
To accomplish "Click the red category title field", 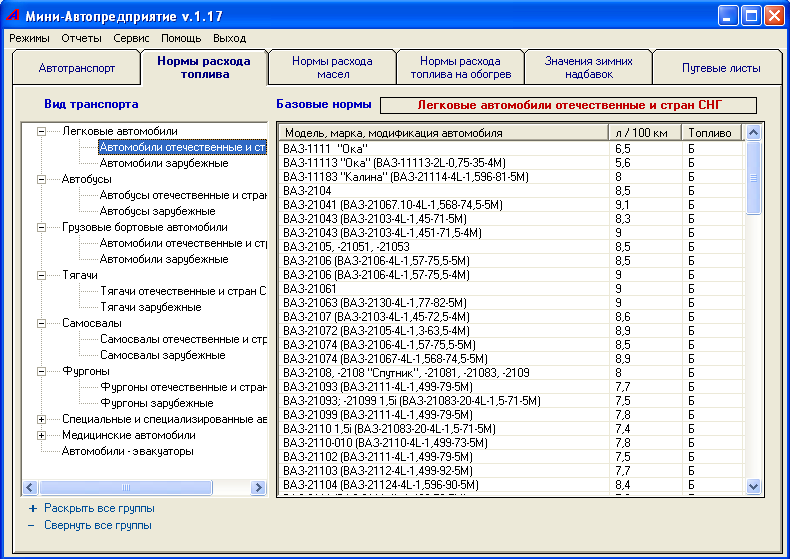I will 568,105.
